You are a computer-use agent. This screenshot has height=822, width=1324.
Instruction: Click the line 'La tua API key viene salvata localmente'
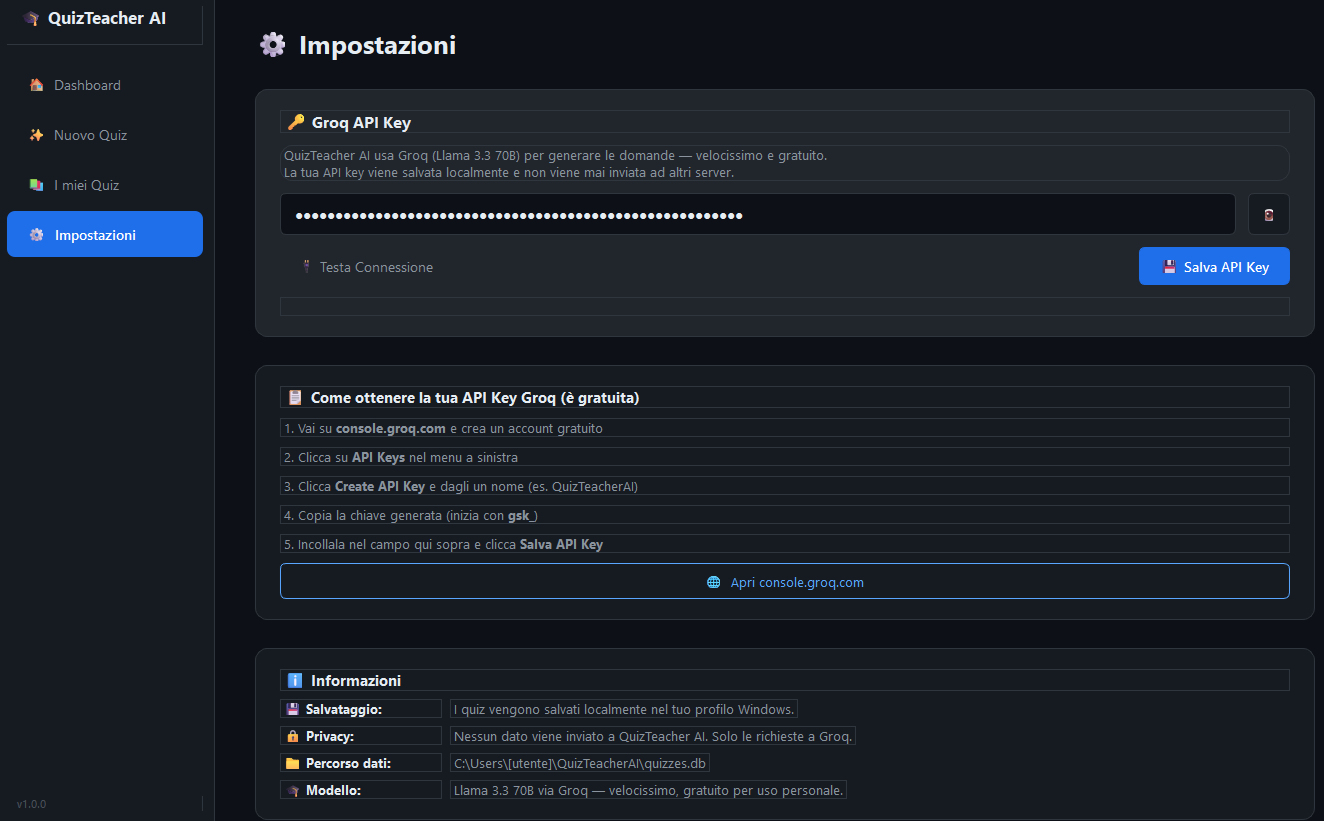pos(509,173)
